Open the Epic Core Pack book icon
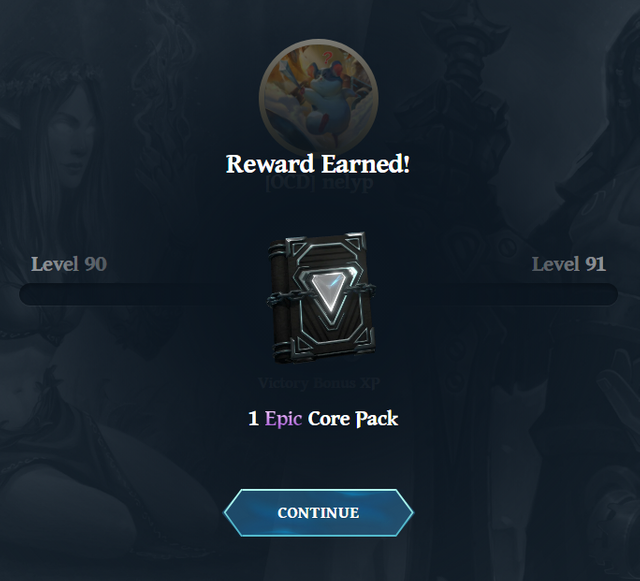This screenshot has width=640, height=581. click(321, 298)
